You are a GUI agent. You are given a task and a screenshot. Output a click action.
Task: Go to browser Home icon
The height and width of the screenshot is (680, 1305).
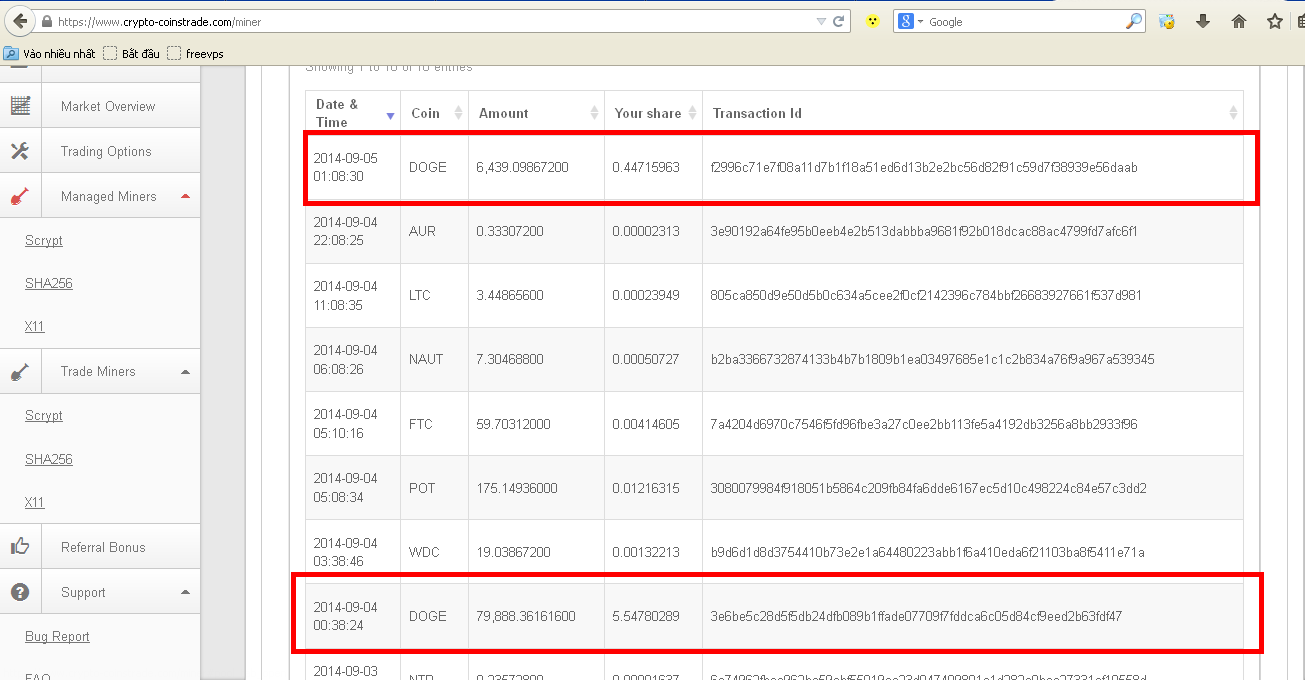point(1239,21)
